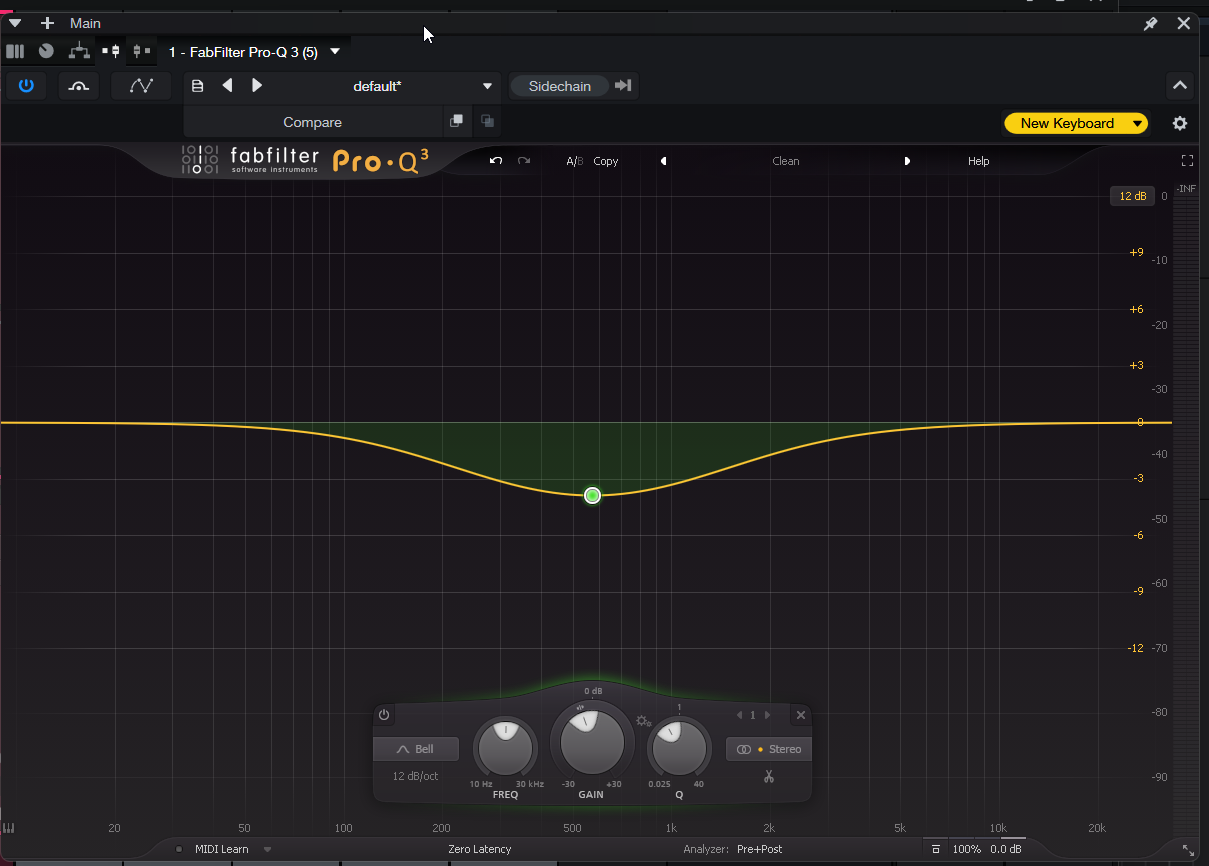This screenshot has width=1209, height=866.
Task: Go to the next preset arrow
Action: tap(257, 86)
